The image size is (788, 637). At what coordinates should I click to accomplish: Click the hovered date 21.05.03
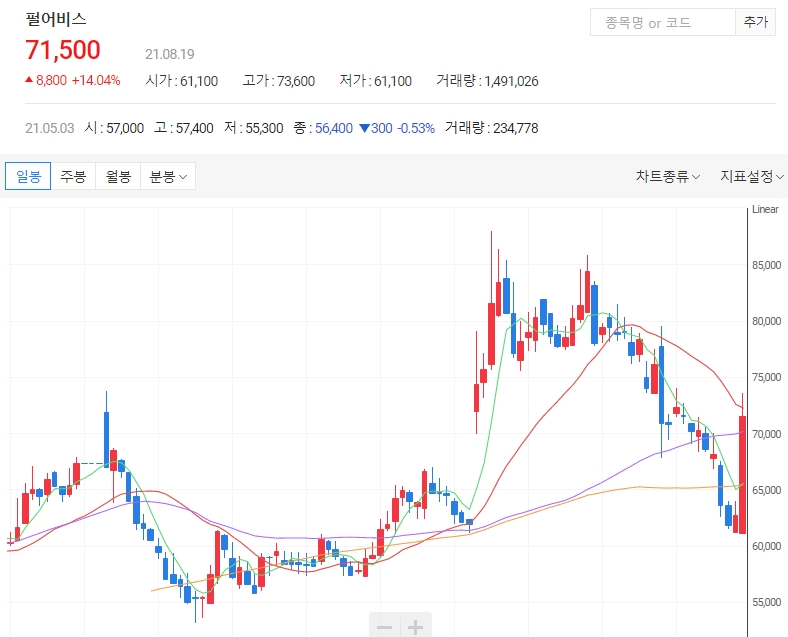(x=50, y=128)
